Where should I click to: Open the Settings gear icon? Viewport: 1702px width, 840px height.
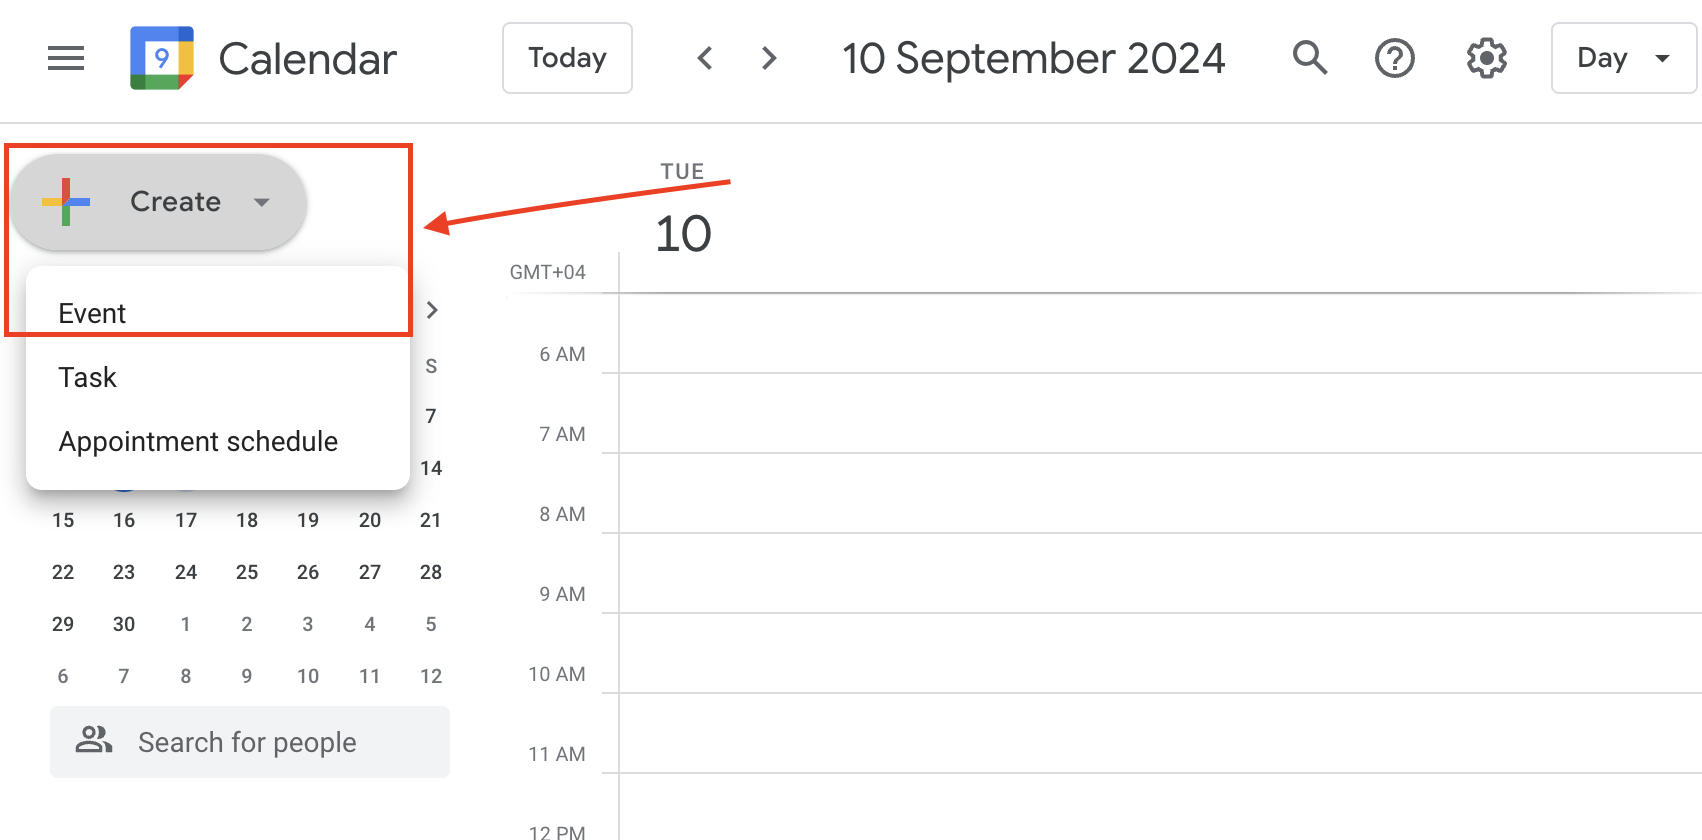(x=1486, y=58)
